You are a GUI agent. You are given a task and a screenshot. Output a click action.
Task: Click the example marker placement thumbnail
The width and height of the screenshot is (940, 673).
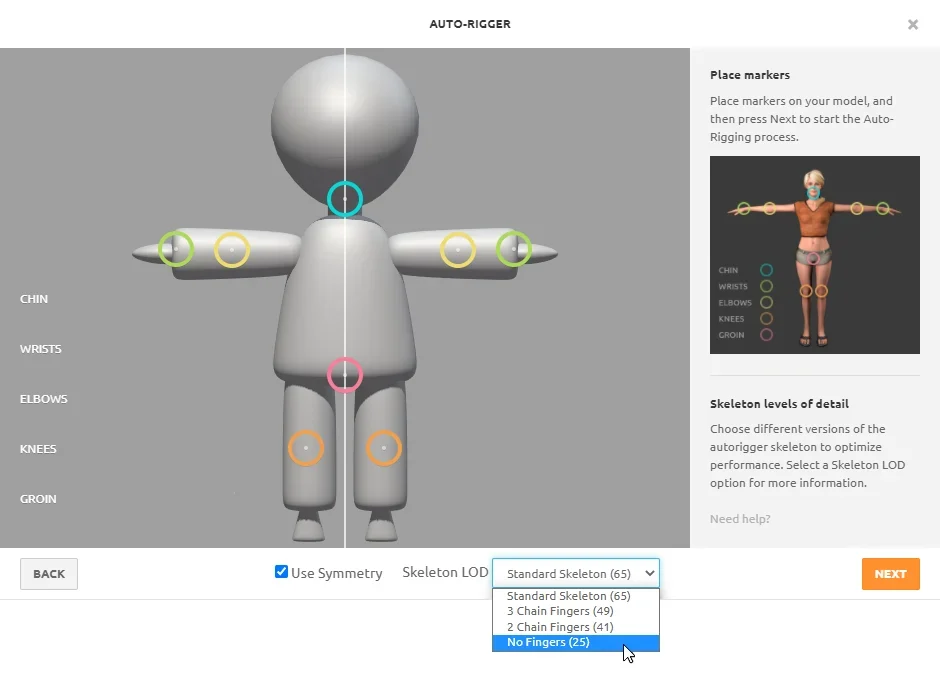tap(815, 255)
